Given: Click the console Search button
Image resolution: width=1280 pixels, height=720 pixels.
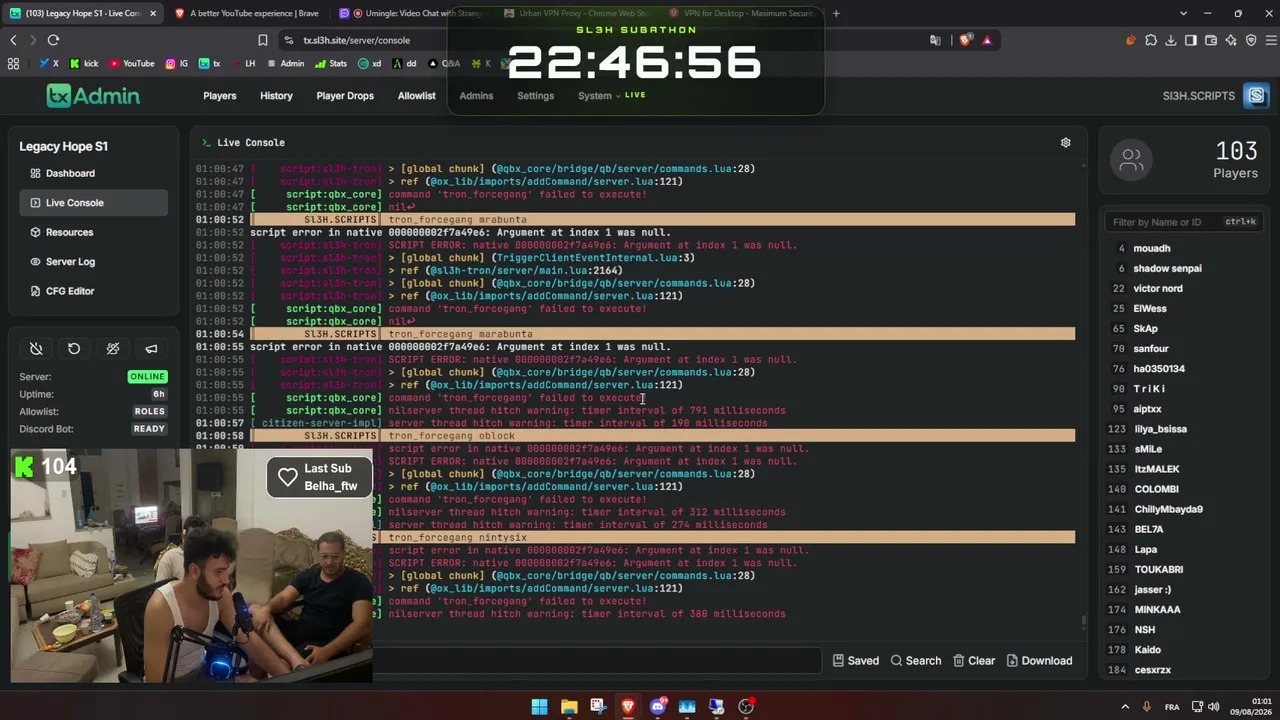Looking at the screenshot, I should click(x=916, y=661).
